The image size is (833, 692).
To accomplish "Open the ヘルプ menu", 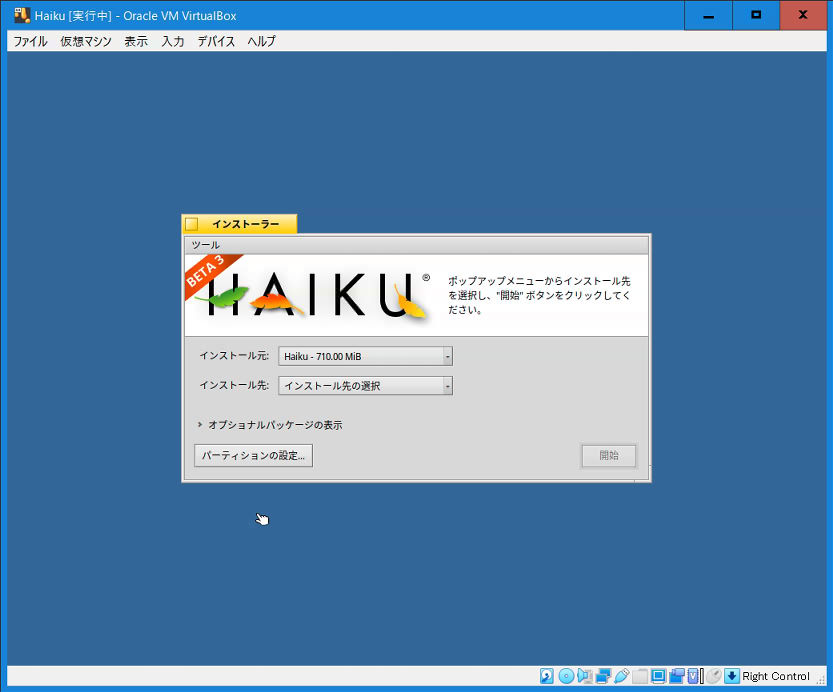I will pyautogui.click(x=261, y=41).
